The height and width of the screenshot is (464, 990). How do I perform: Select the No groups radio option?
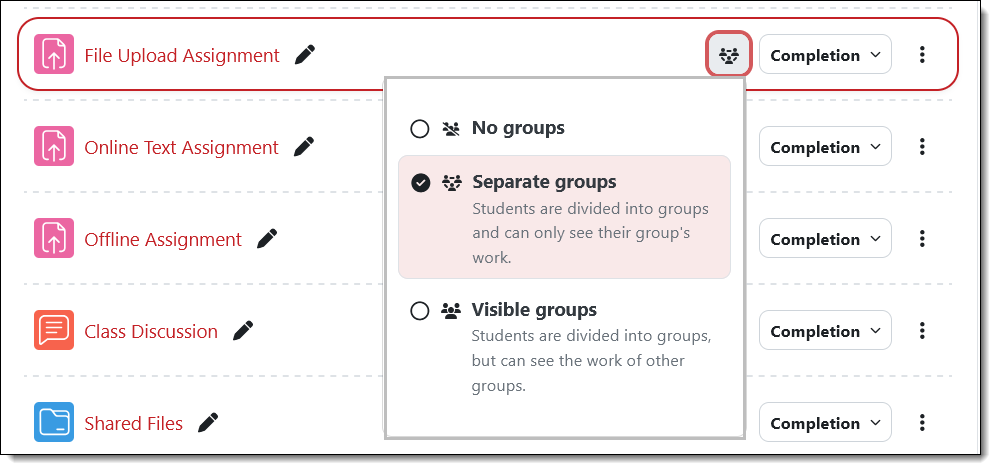pos(420,129)
